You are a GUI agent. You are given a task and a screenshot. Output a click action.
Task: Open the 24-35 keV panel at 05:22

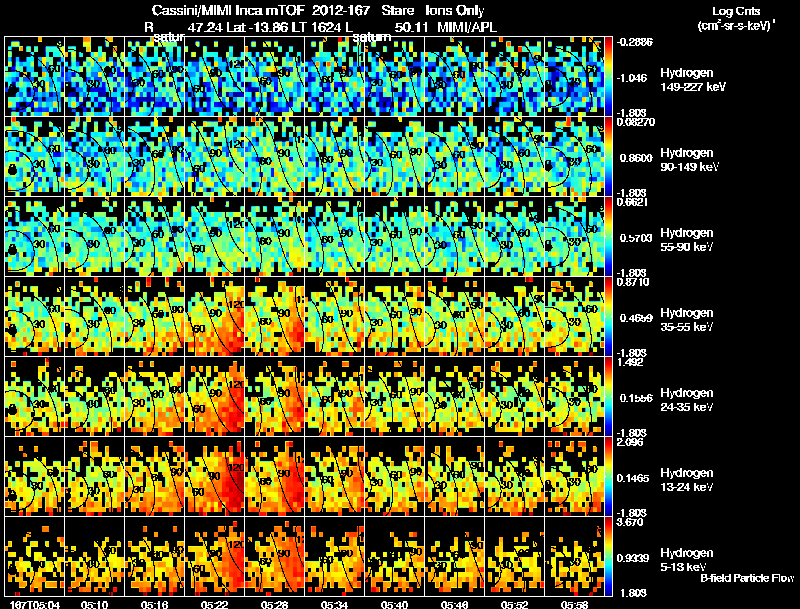(x=215, y=396)
